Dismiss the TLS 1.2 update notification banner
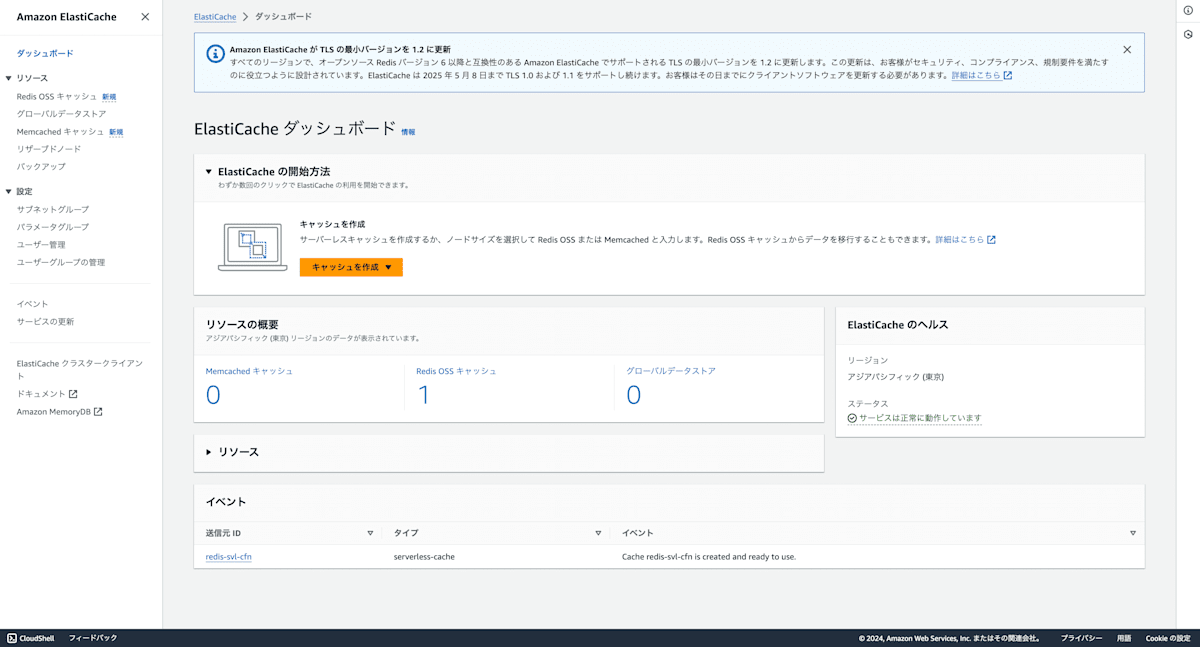 (1127, 49)
